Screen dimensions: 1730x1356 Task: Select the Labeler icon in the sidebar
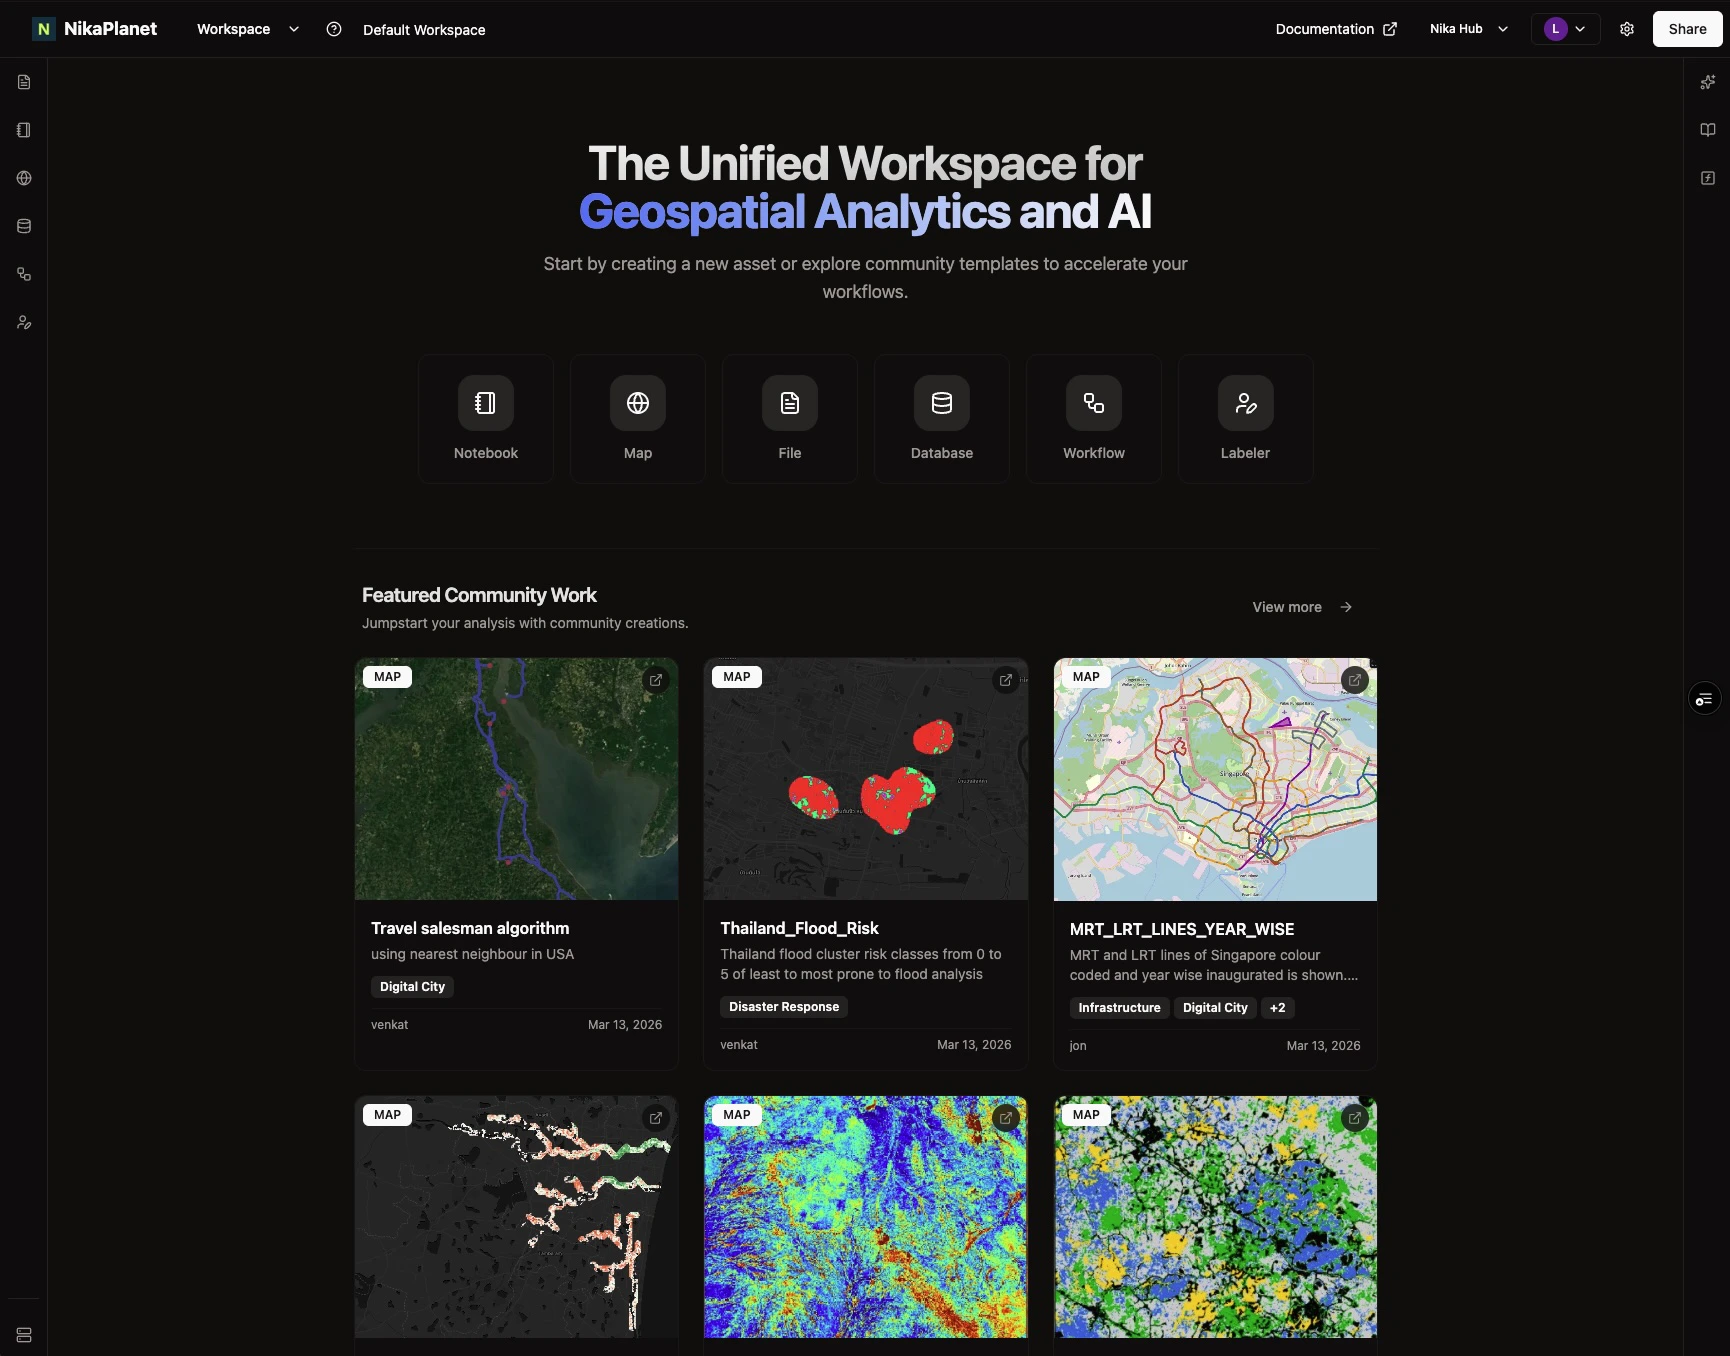(x=23, y=322)
